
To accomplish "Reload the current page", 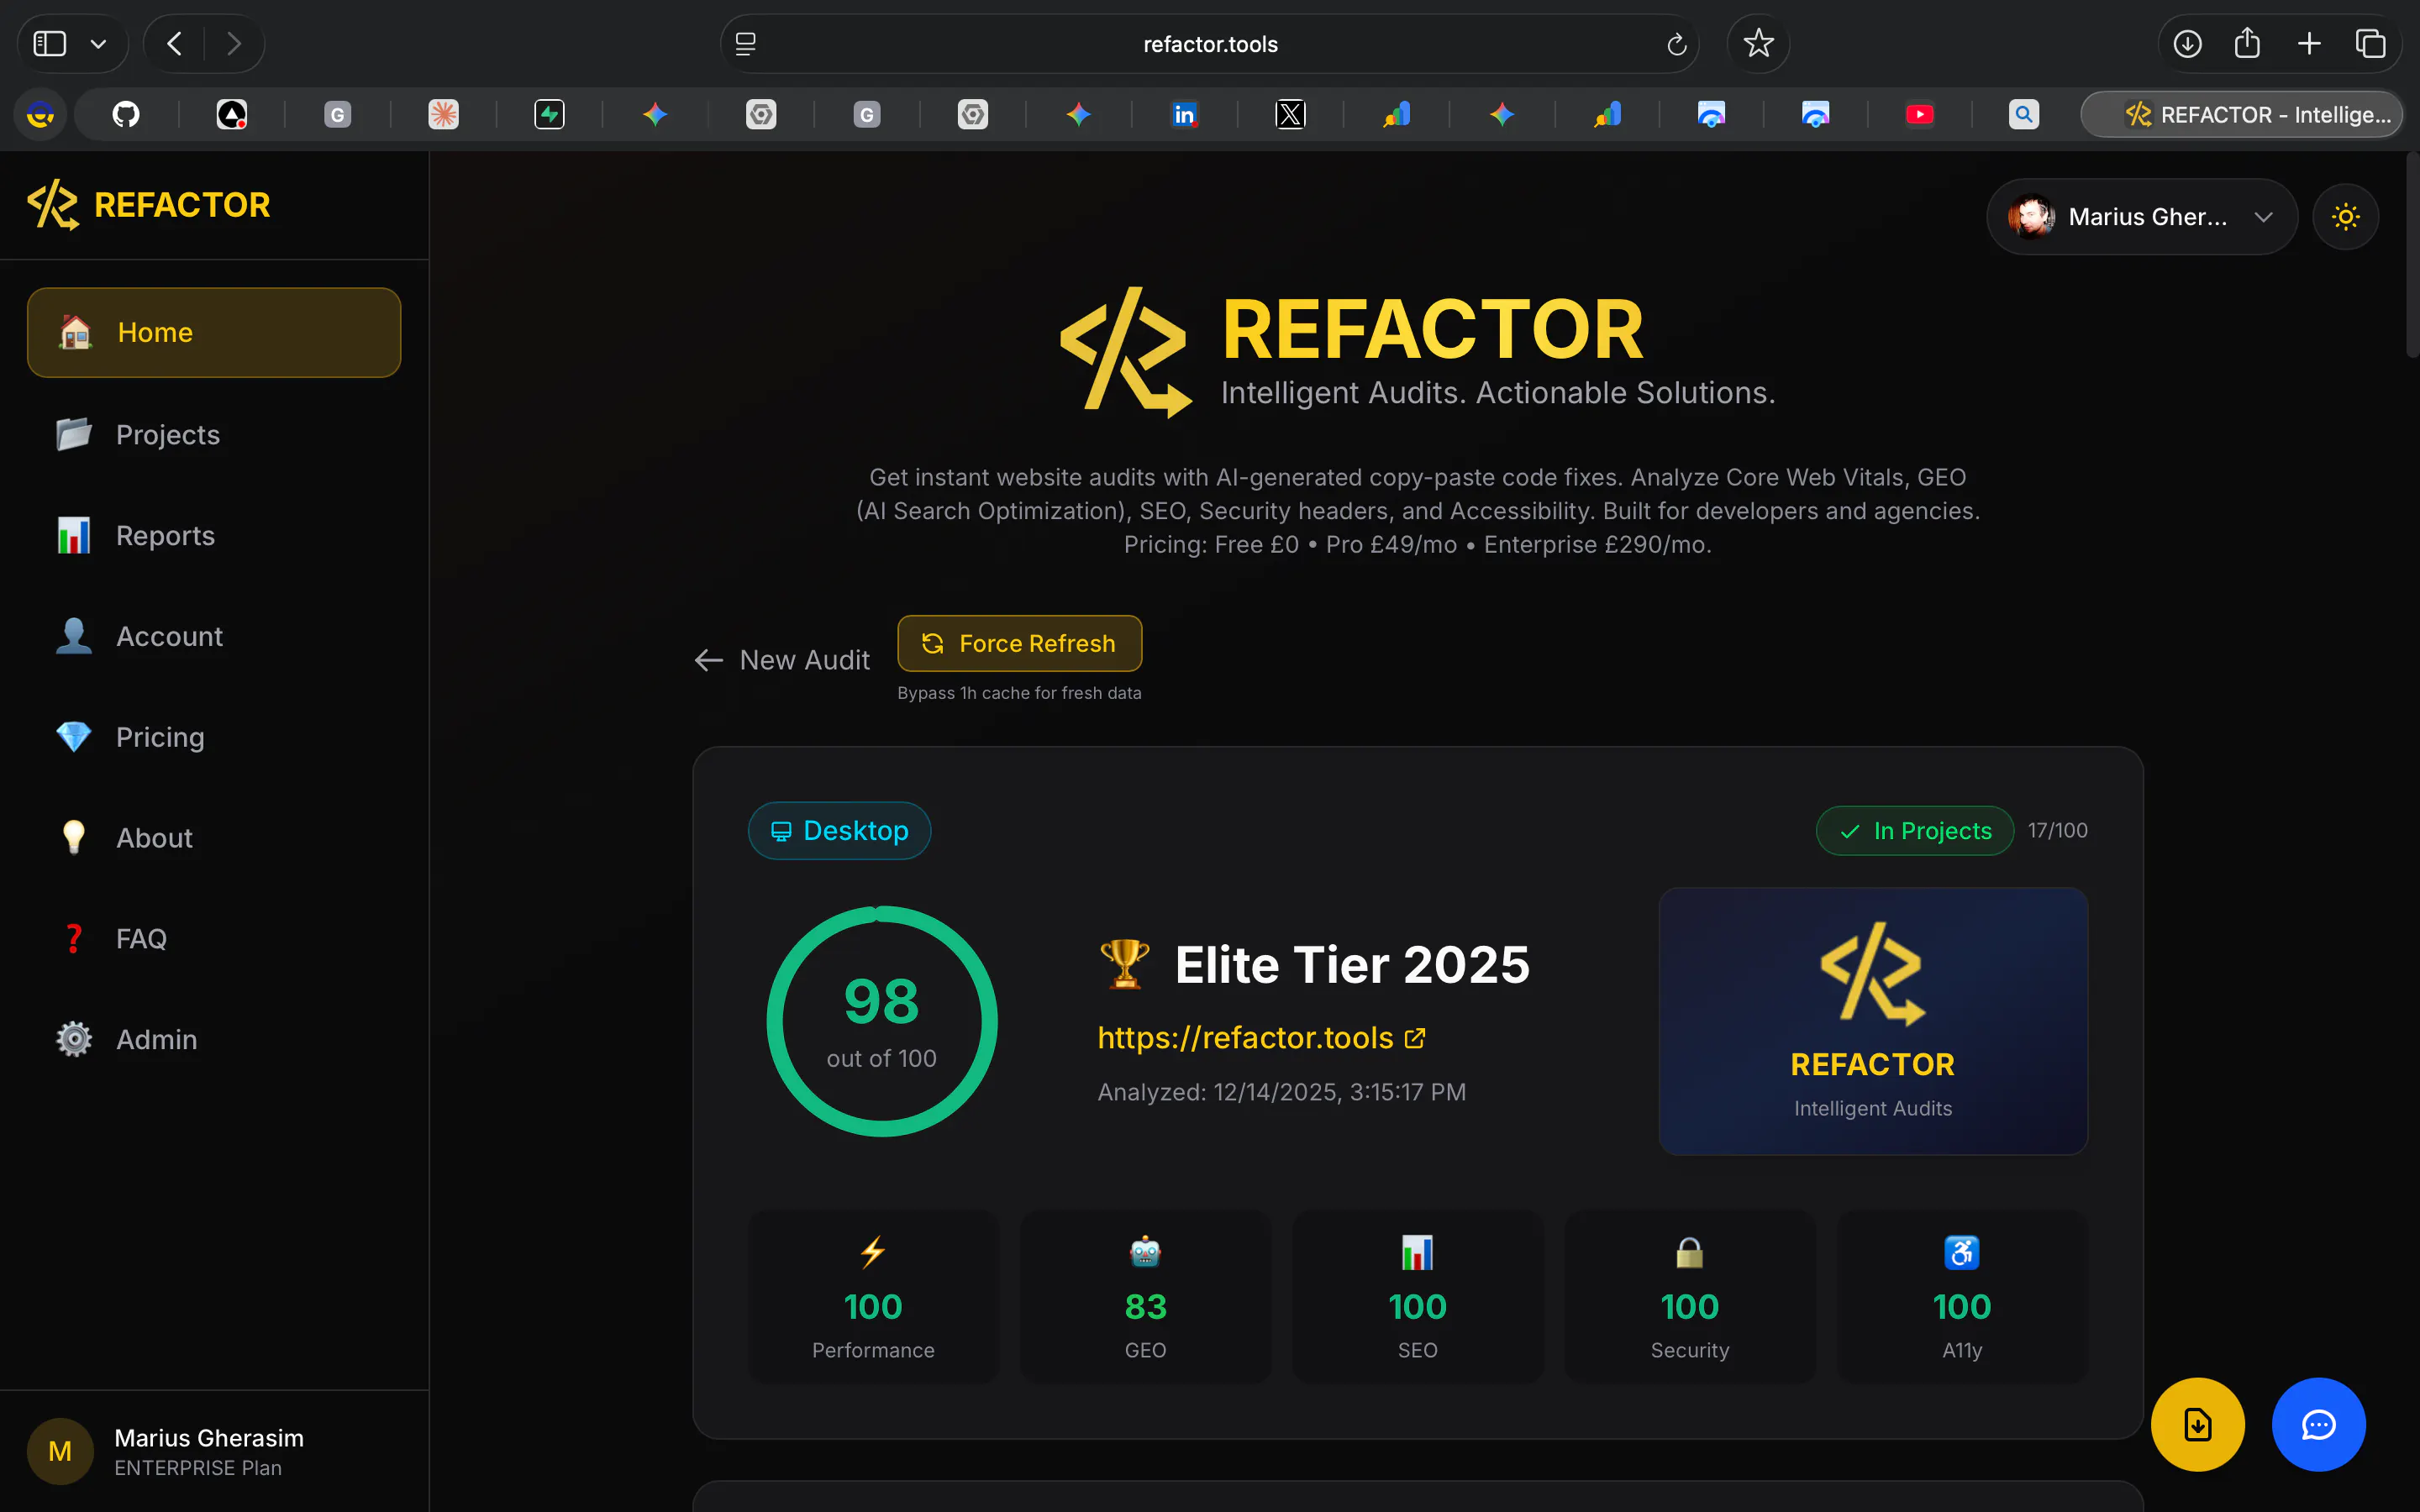I will pyautogui.click(x=1677, y=44).
